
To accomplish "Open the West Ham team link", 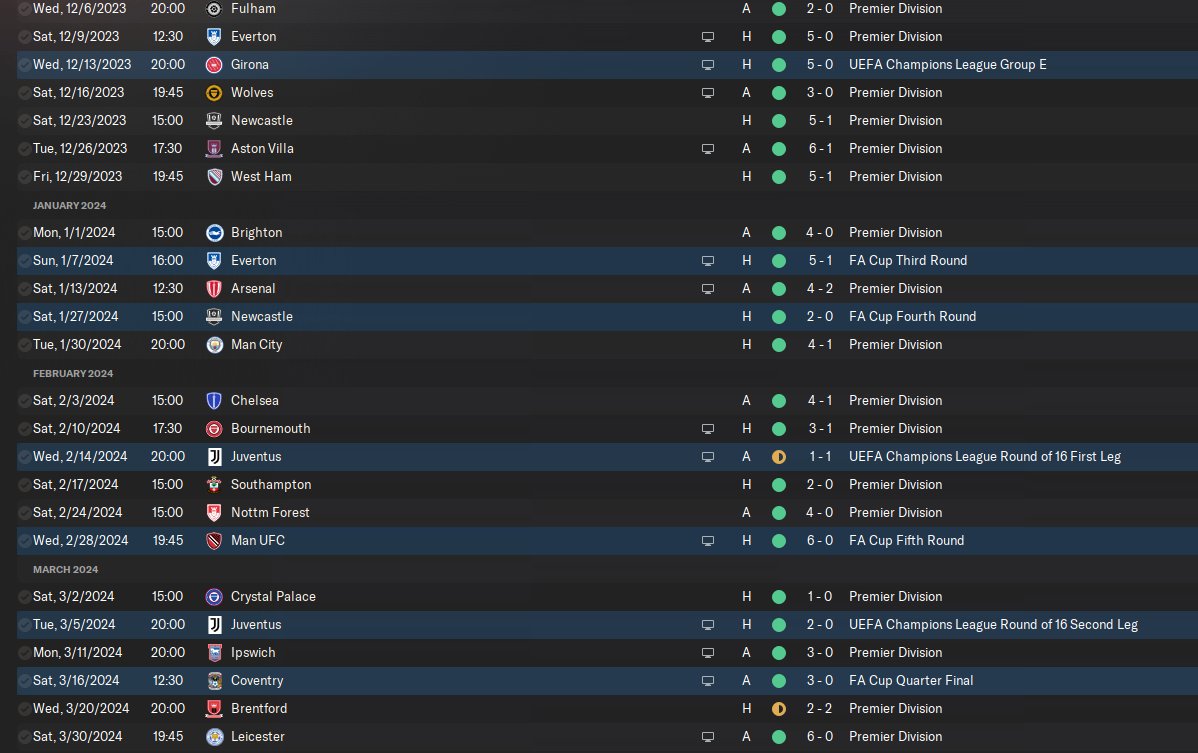I will (261, 176).
